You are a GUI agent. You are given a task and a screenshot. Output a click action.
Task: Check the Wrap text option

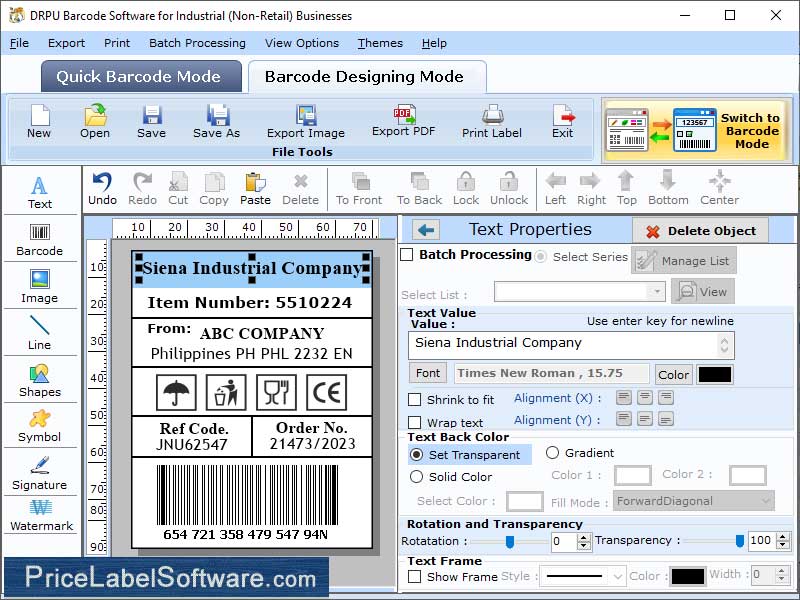(414, 422)
